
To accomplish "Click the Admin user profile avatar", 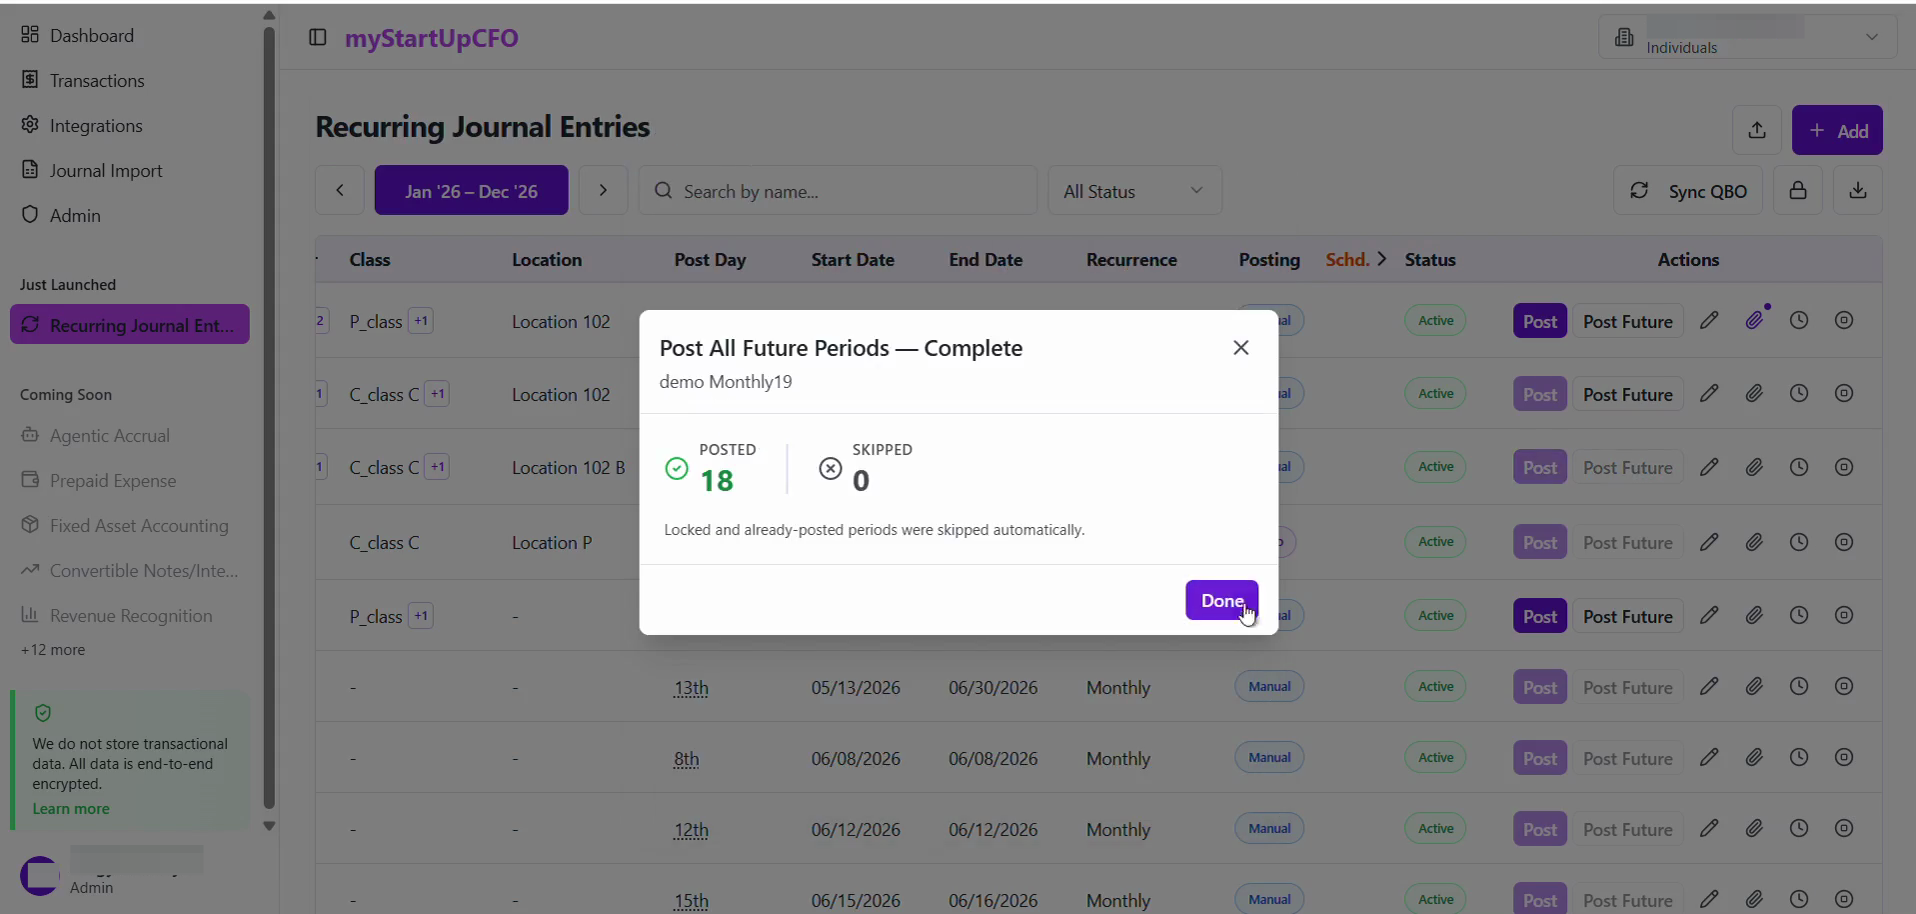I will click(40, 876).
